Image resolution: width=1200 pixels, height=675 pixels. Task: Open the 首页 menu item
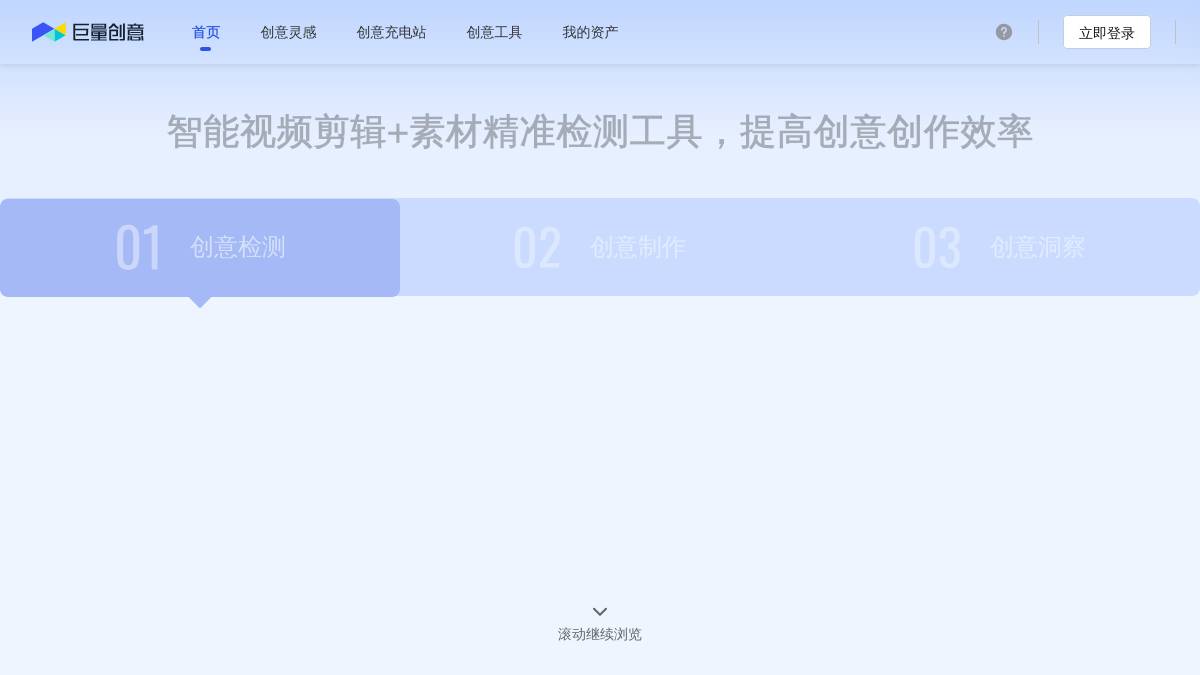[x=206, y=32]
